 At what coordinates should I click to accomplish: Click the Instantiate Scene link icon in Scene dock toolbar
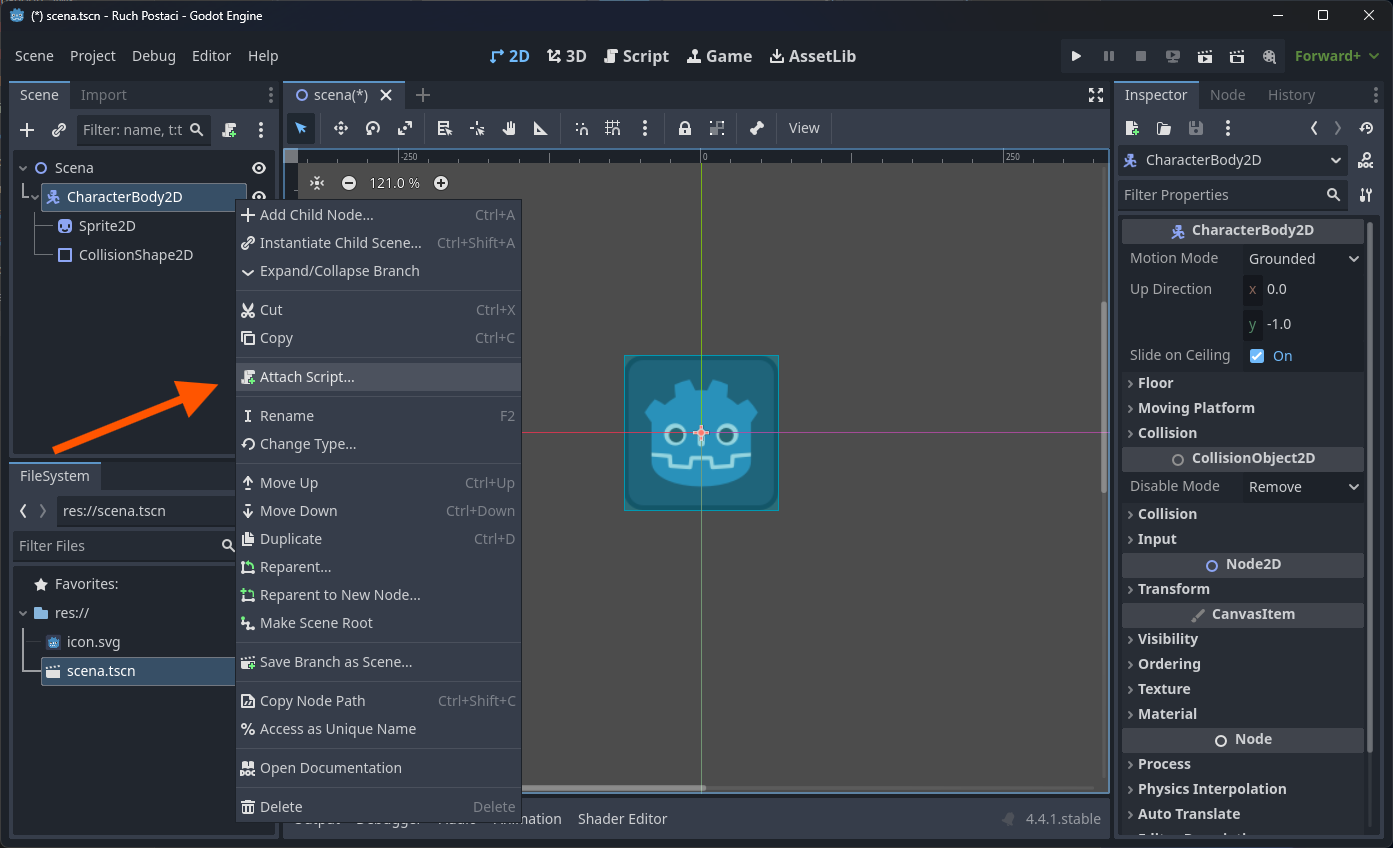coord(59,129)
